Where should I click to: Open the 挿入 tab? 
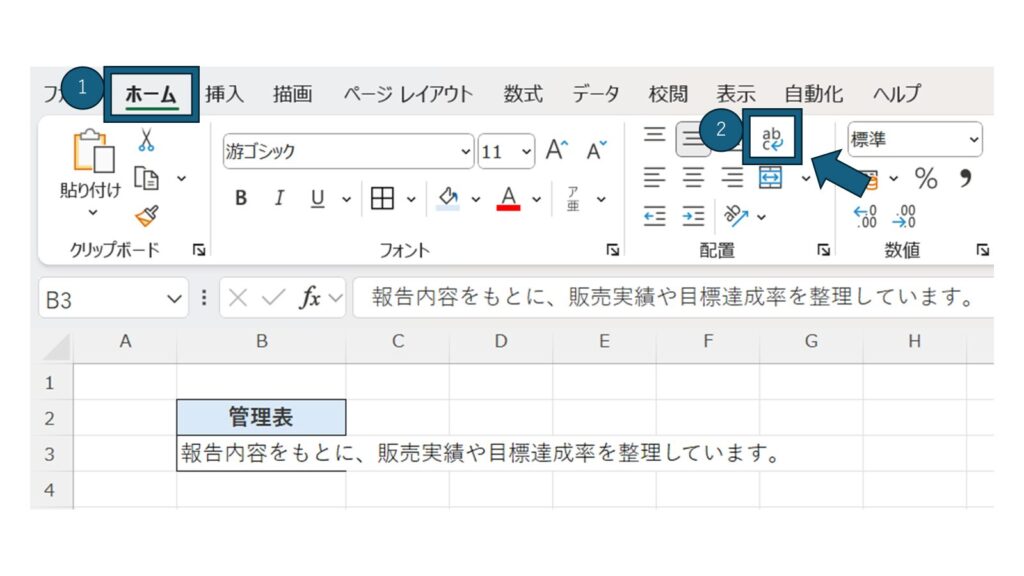pos(224,94)
